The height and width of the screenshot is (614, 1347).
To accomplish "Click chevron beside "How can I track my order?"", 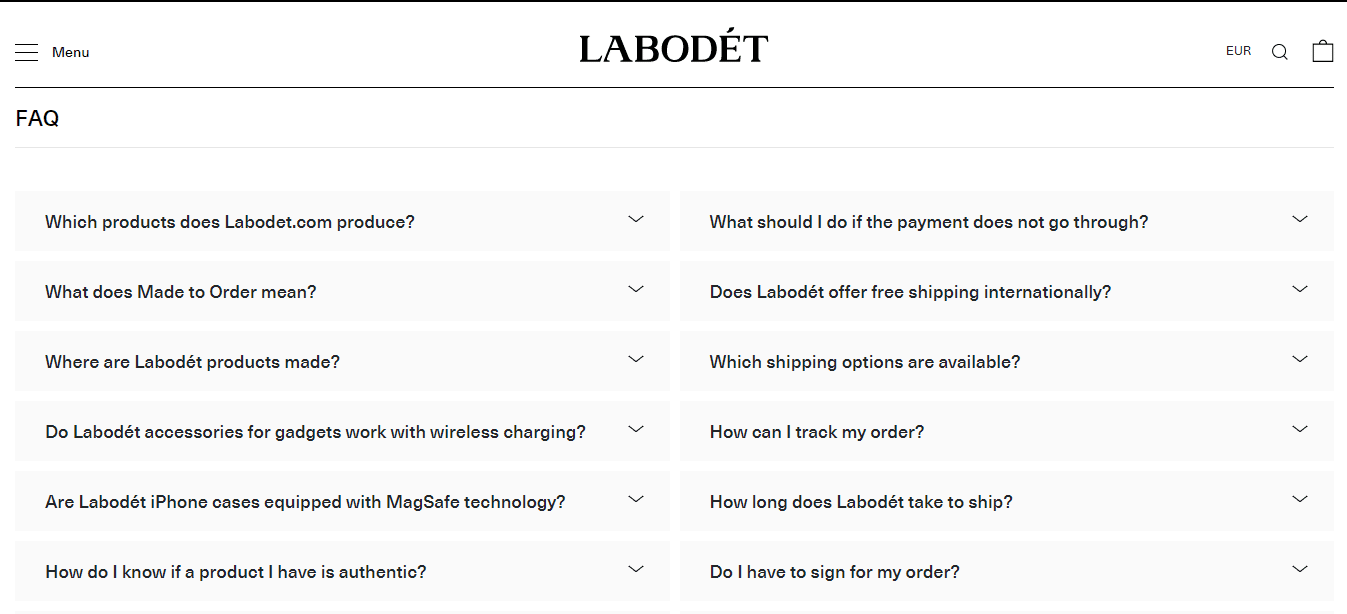I will pos(1299,429).
